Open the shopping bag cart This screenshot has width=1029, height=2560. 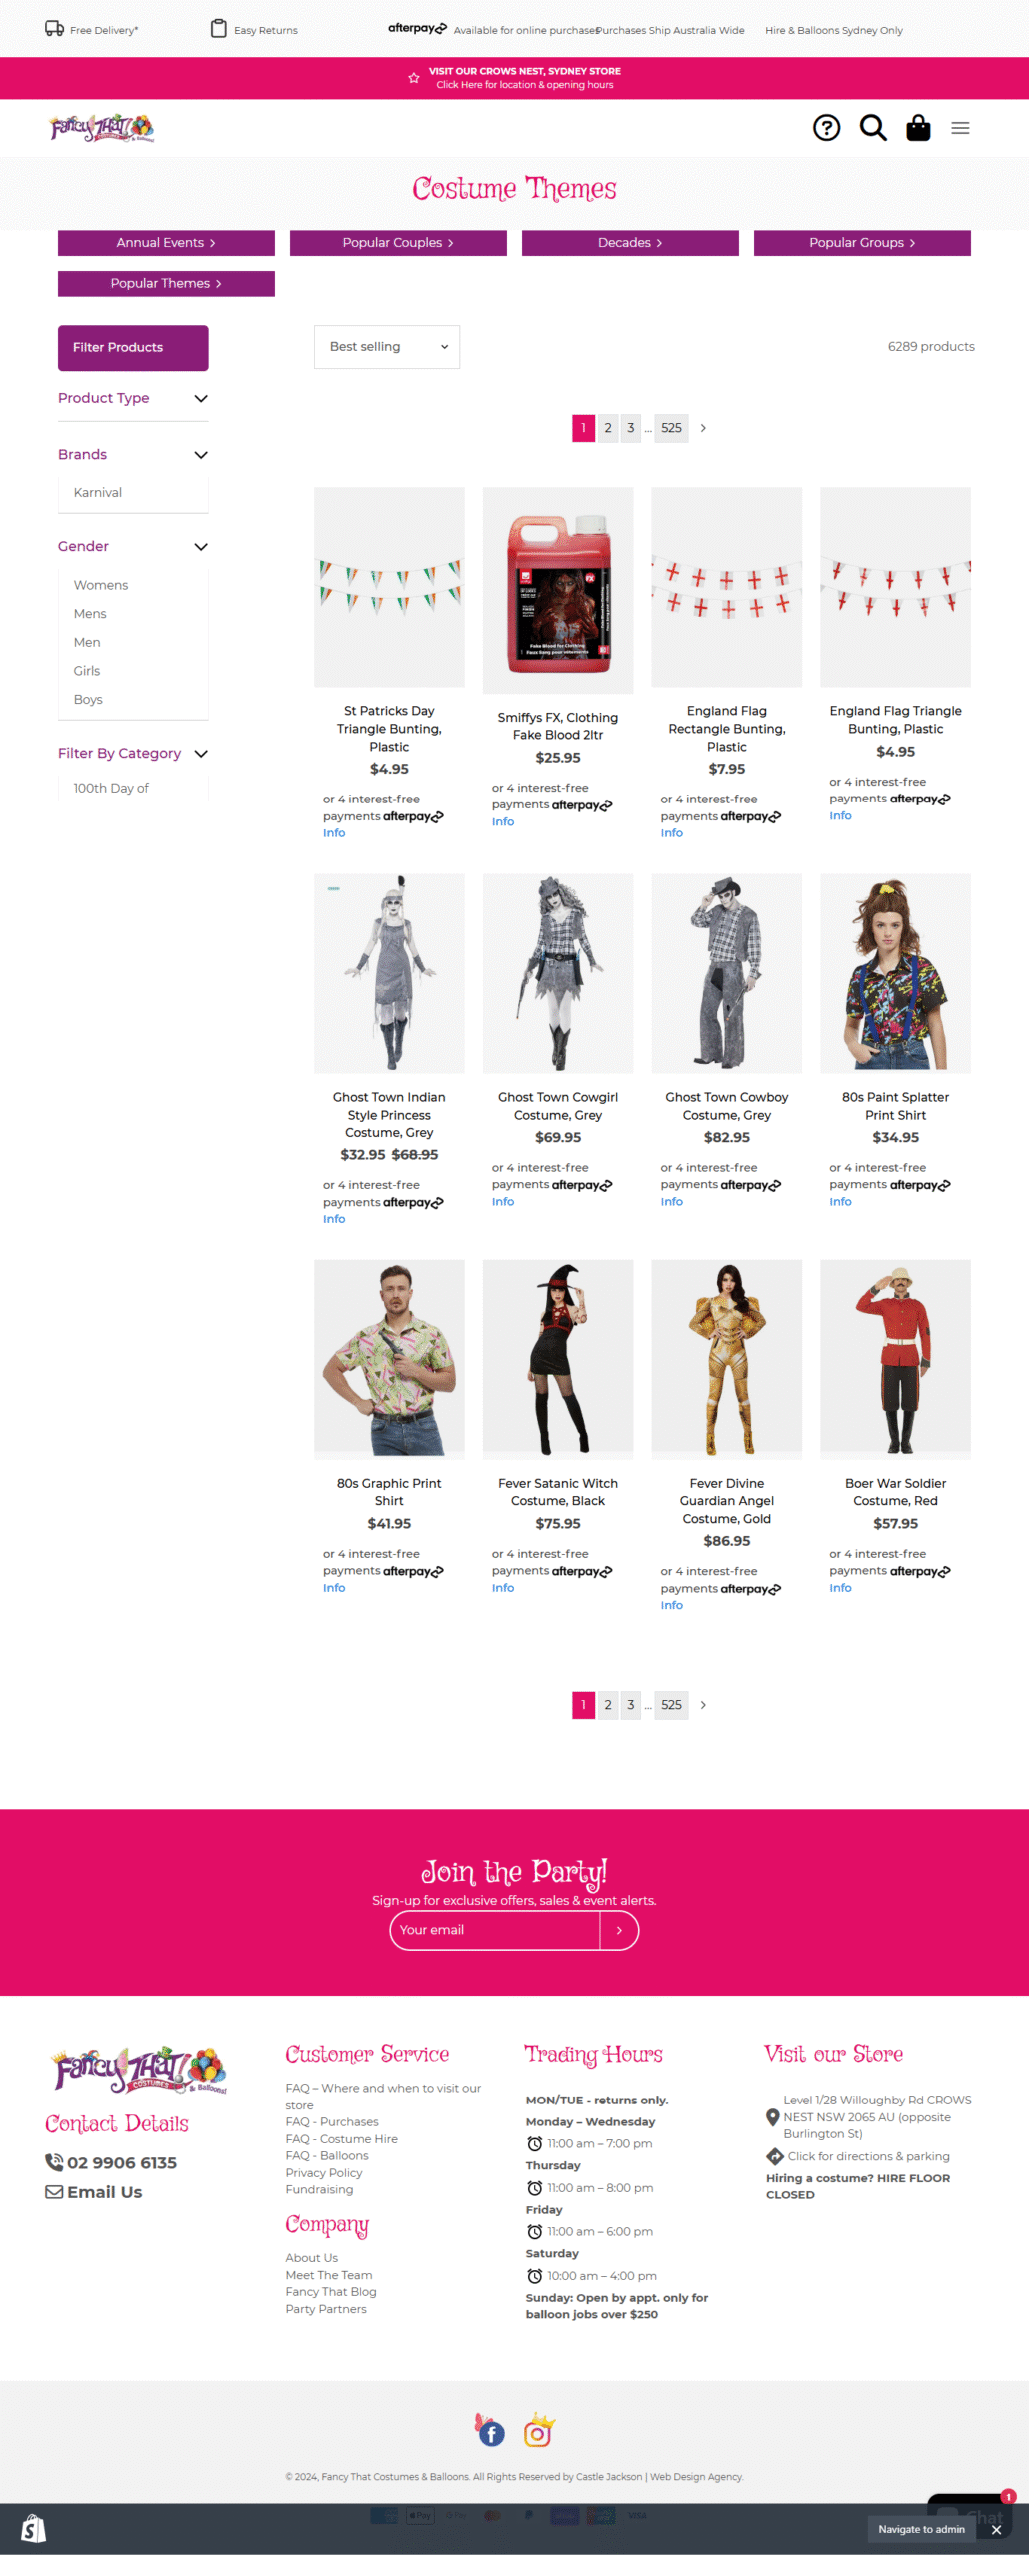click(x=918, y=128)
